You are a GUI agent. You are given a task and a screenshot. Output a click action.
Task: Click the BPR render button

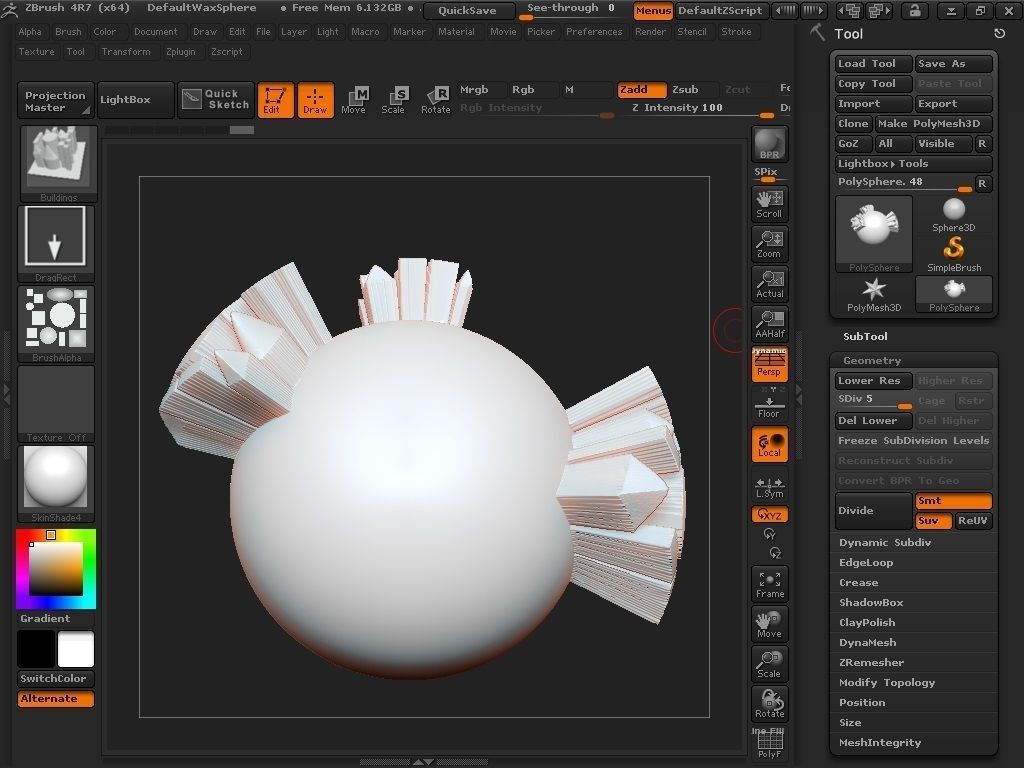[769, 144]
